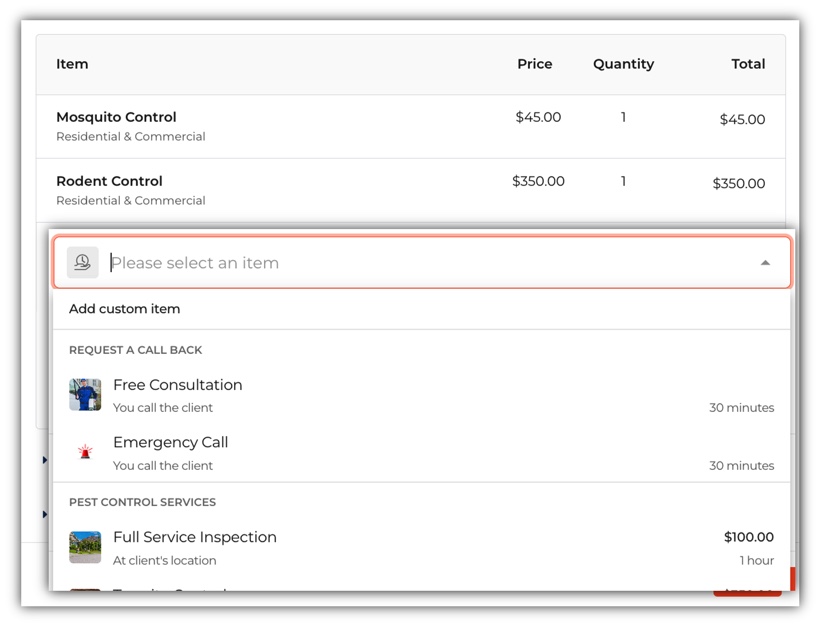Click the Item column header
Image resolution: width=824 pixels, height=624 pixels.
(x=72, y=64)
